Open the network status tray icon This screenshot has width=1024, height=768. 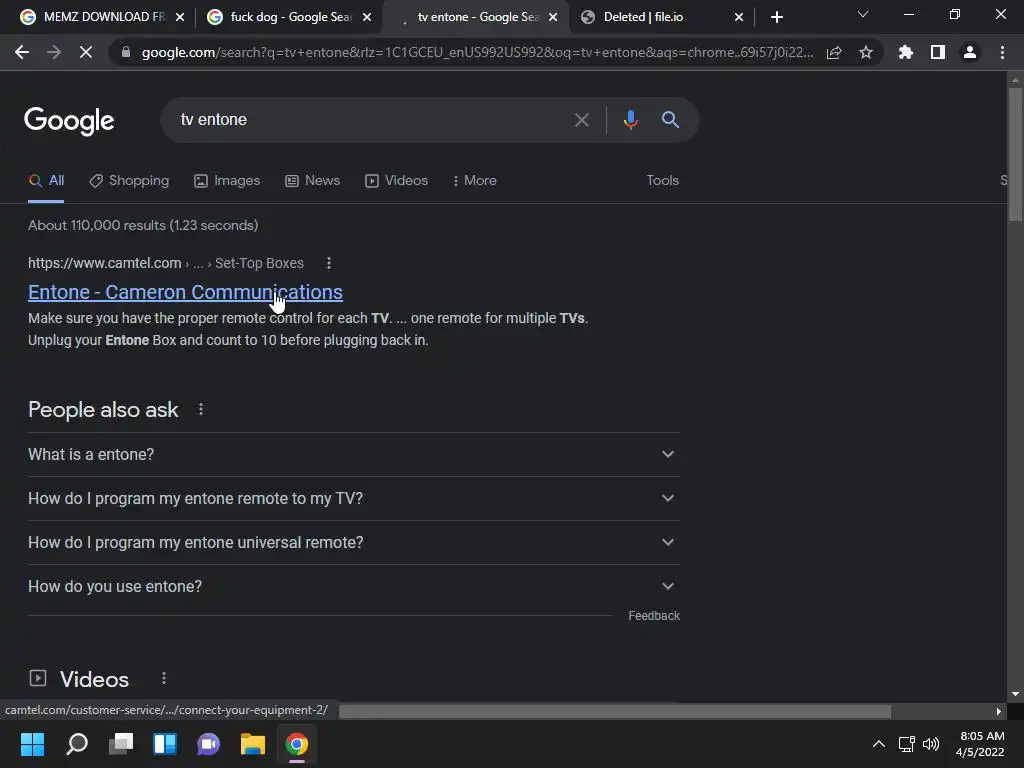(x=906, y=744)
